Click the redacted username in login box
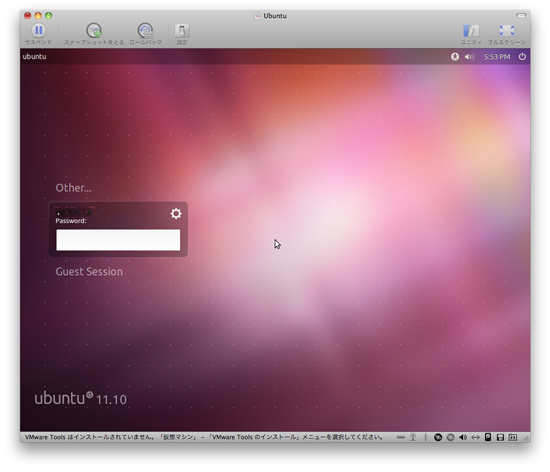 pos(75,211)
